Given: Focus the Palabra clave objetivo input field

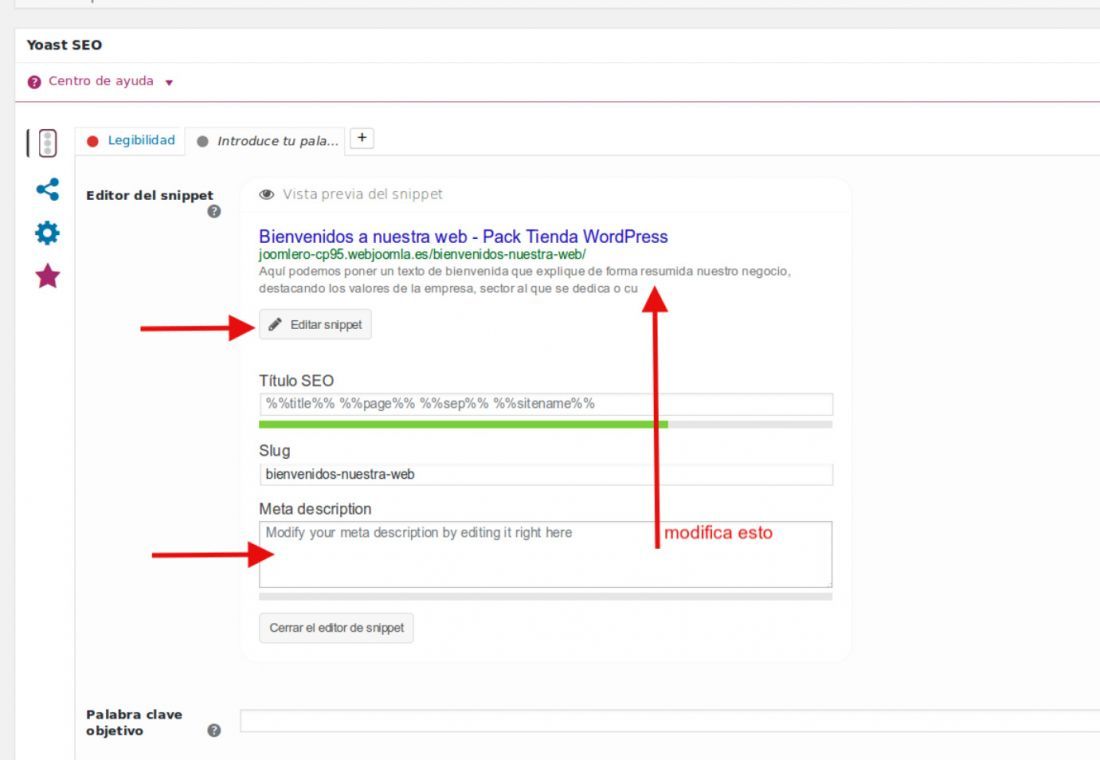Looking at the screenshot, I should click(x=670, y=721).
